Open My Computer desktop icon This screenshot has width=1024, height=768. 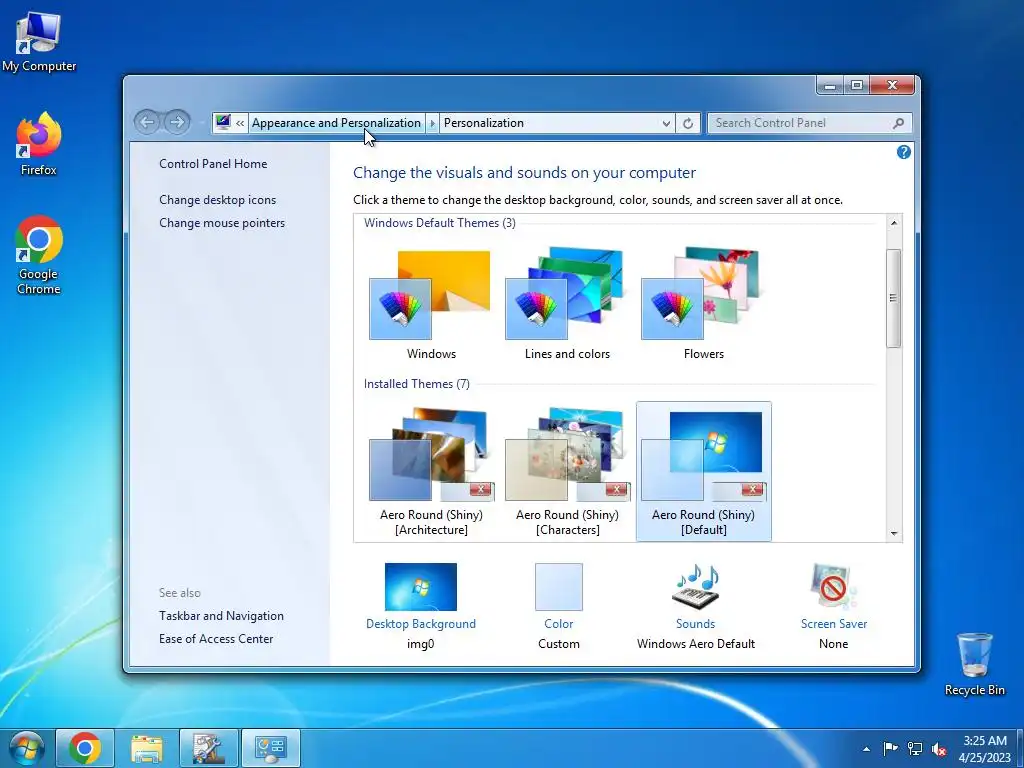pyautogui.click(x=39, y=41)
